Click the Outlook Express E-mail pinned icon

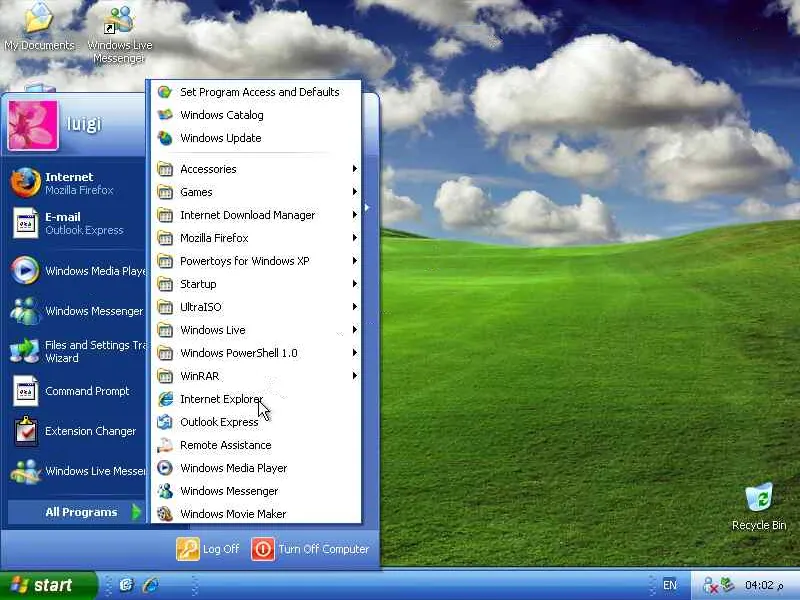tap(25, 223)
